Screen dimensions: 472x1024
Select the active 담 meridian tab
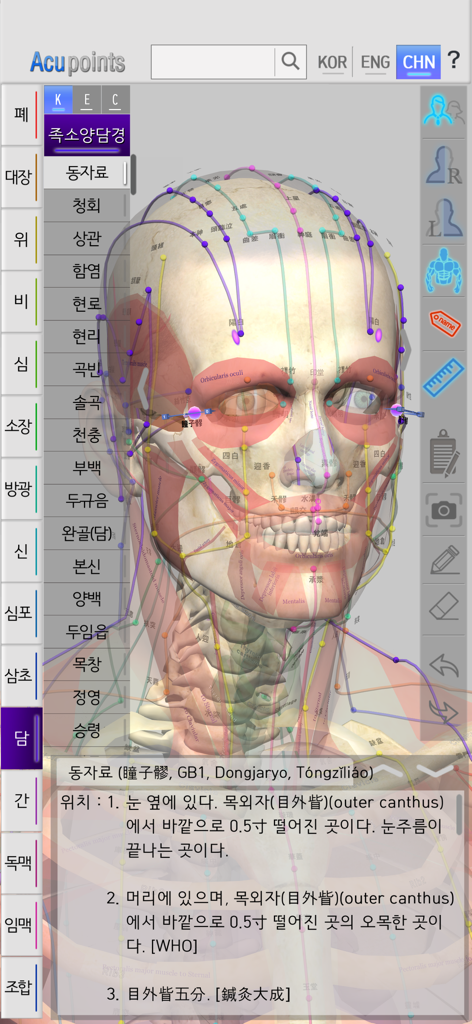click(21, 738)
